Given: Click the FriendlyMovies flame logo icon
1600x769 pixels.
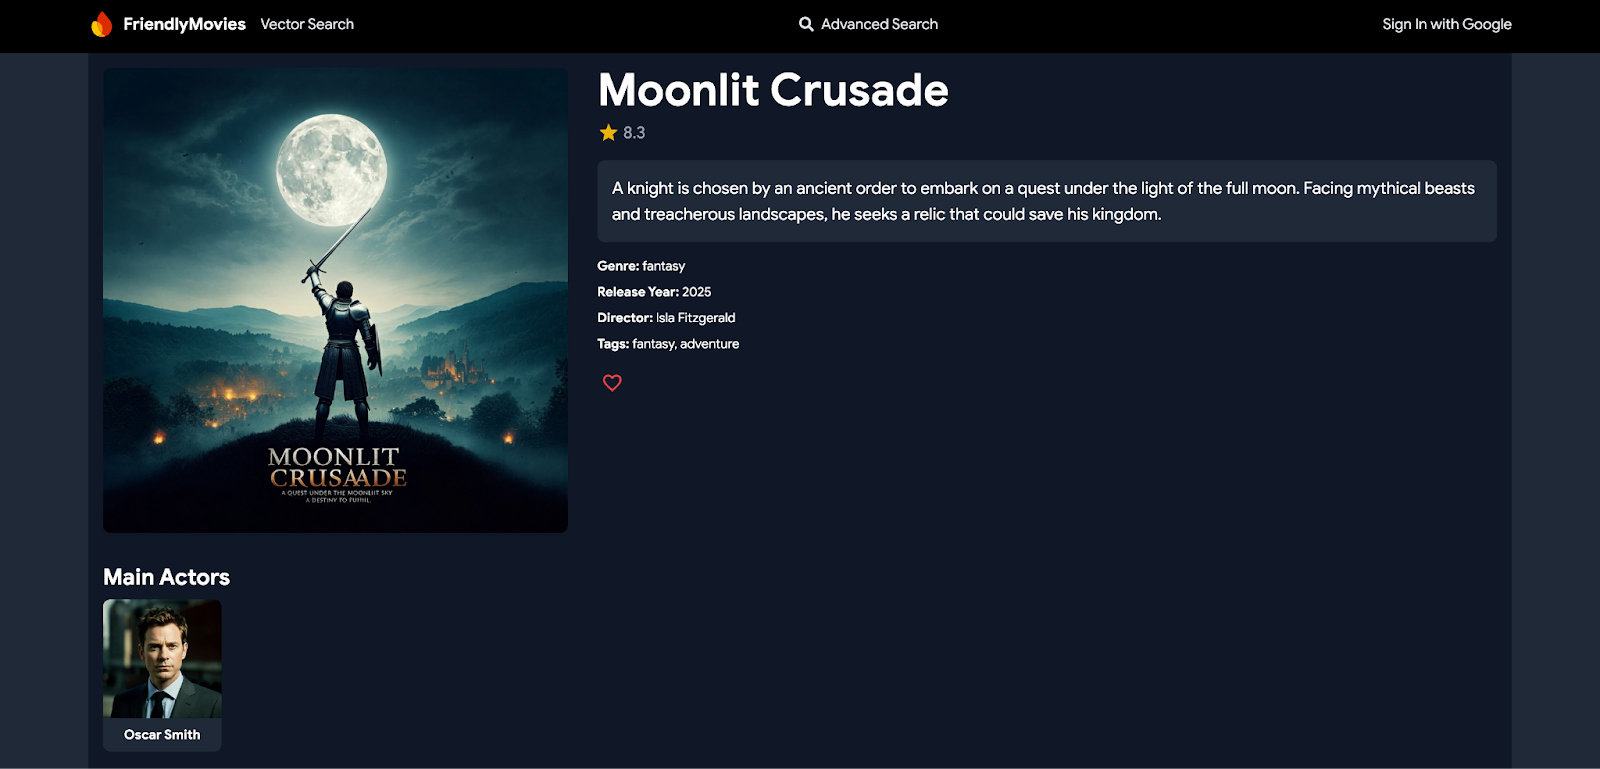Looking at the screenshot, I should pos(102,24).
